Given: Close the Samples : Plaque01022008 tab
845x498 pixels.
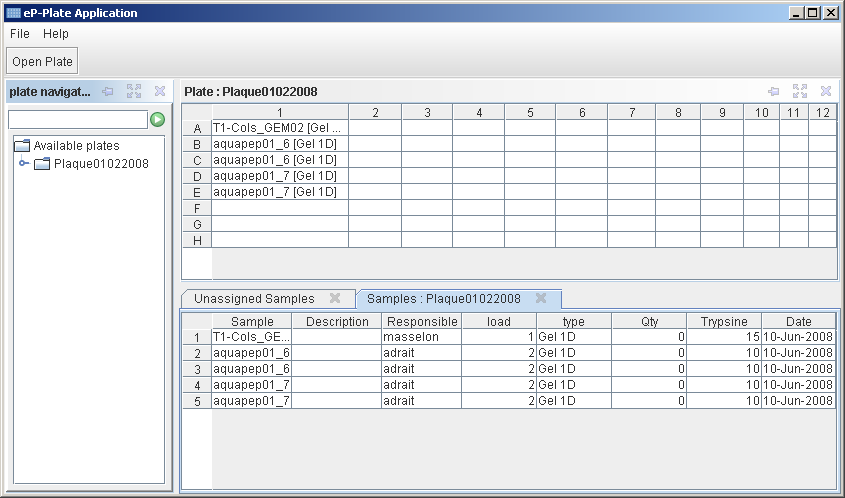Looking at the screenshot, I should pyautogui.click(x=541, y=298).
